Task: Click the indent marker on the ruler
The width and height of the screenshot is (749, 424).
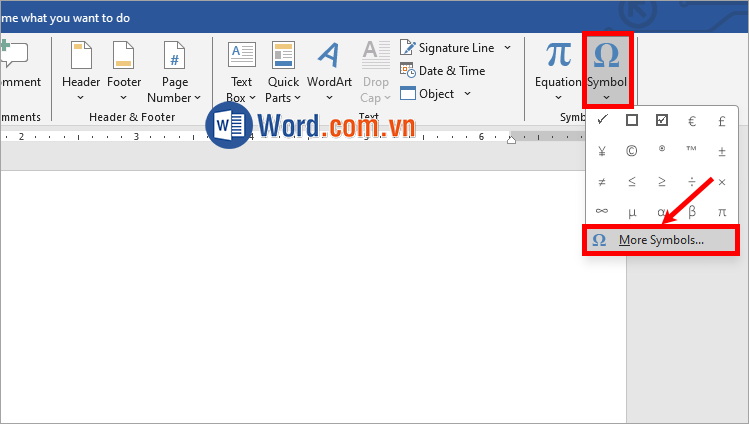Action: 511,139
